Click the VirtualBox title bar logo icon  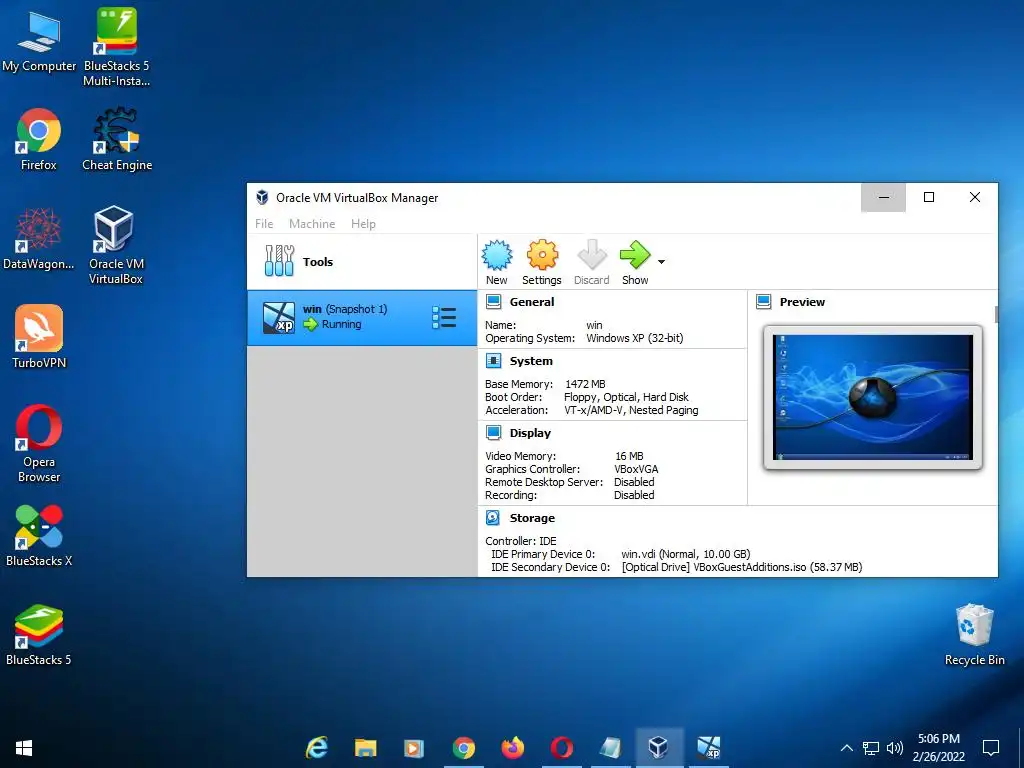click(263, 197)
